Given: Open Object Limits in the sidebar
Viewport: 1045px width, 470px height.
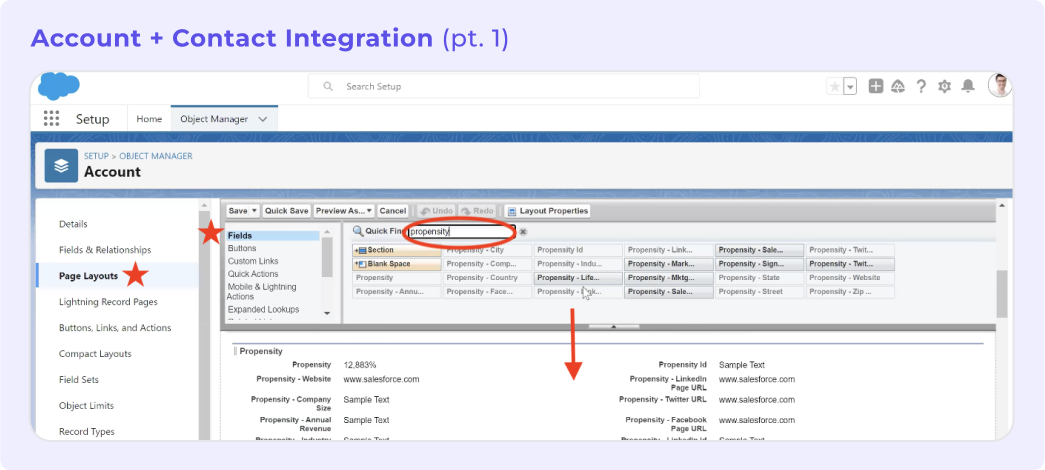Looking at the screenshot, I should click(87, 406).
